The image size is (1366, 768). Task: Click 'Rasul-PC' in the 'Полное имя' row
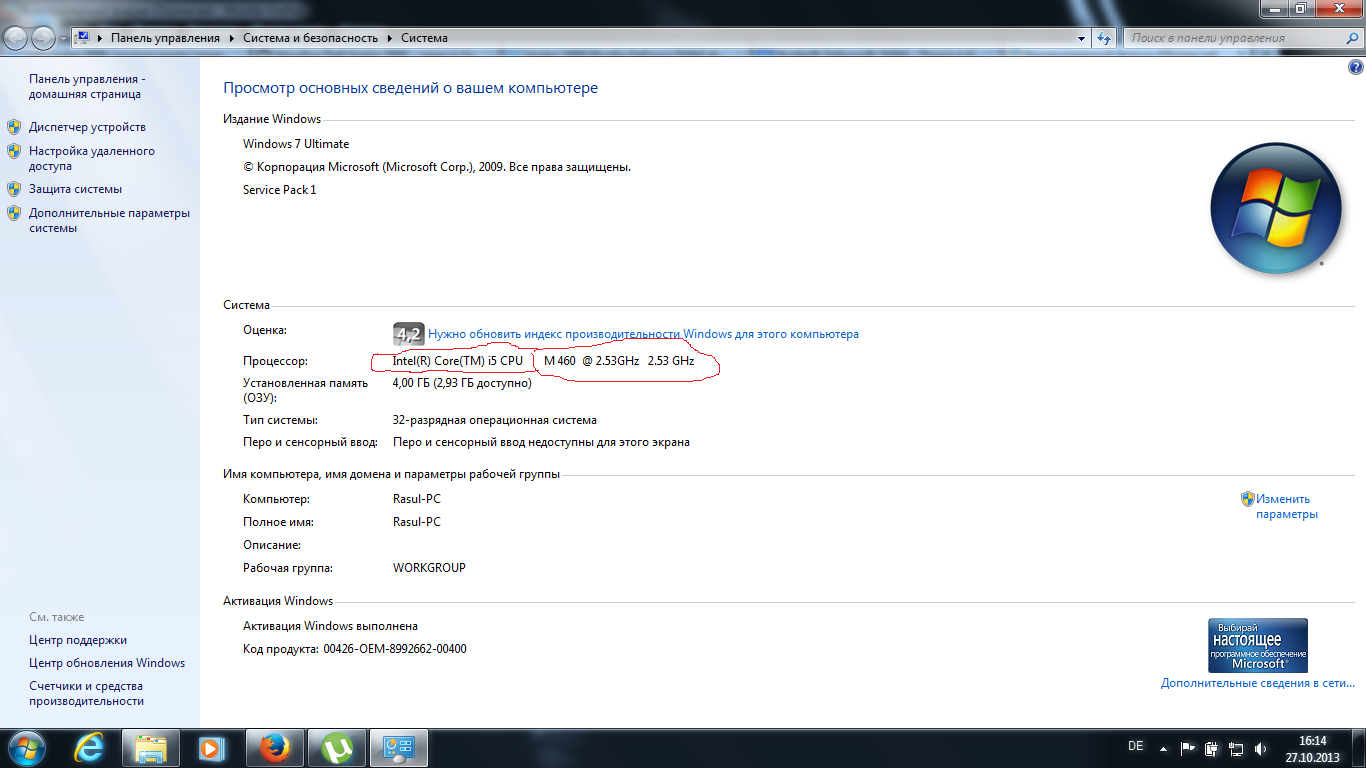pyautogui.click(x=417, y=522)
